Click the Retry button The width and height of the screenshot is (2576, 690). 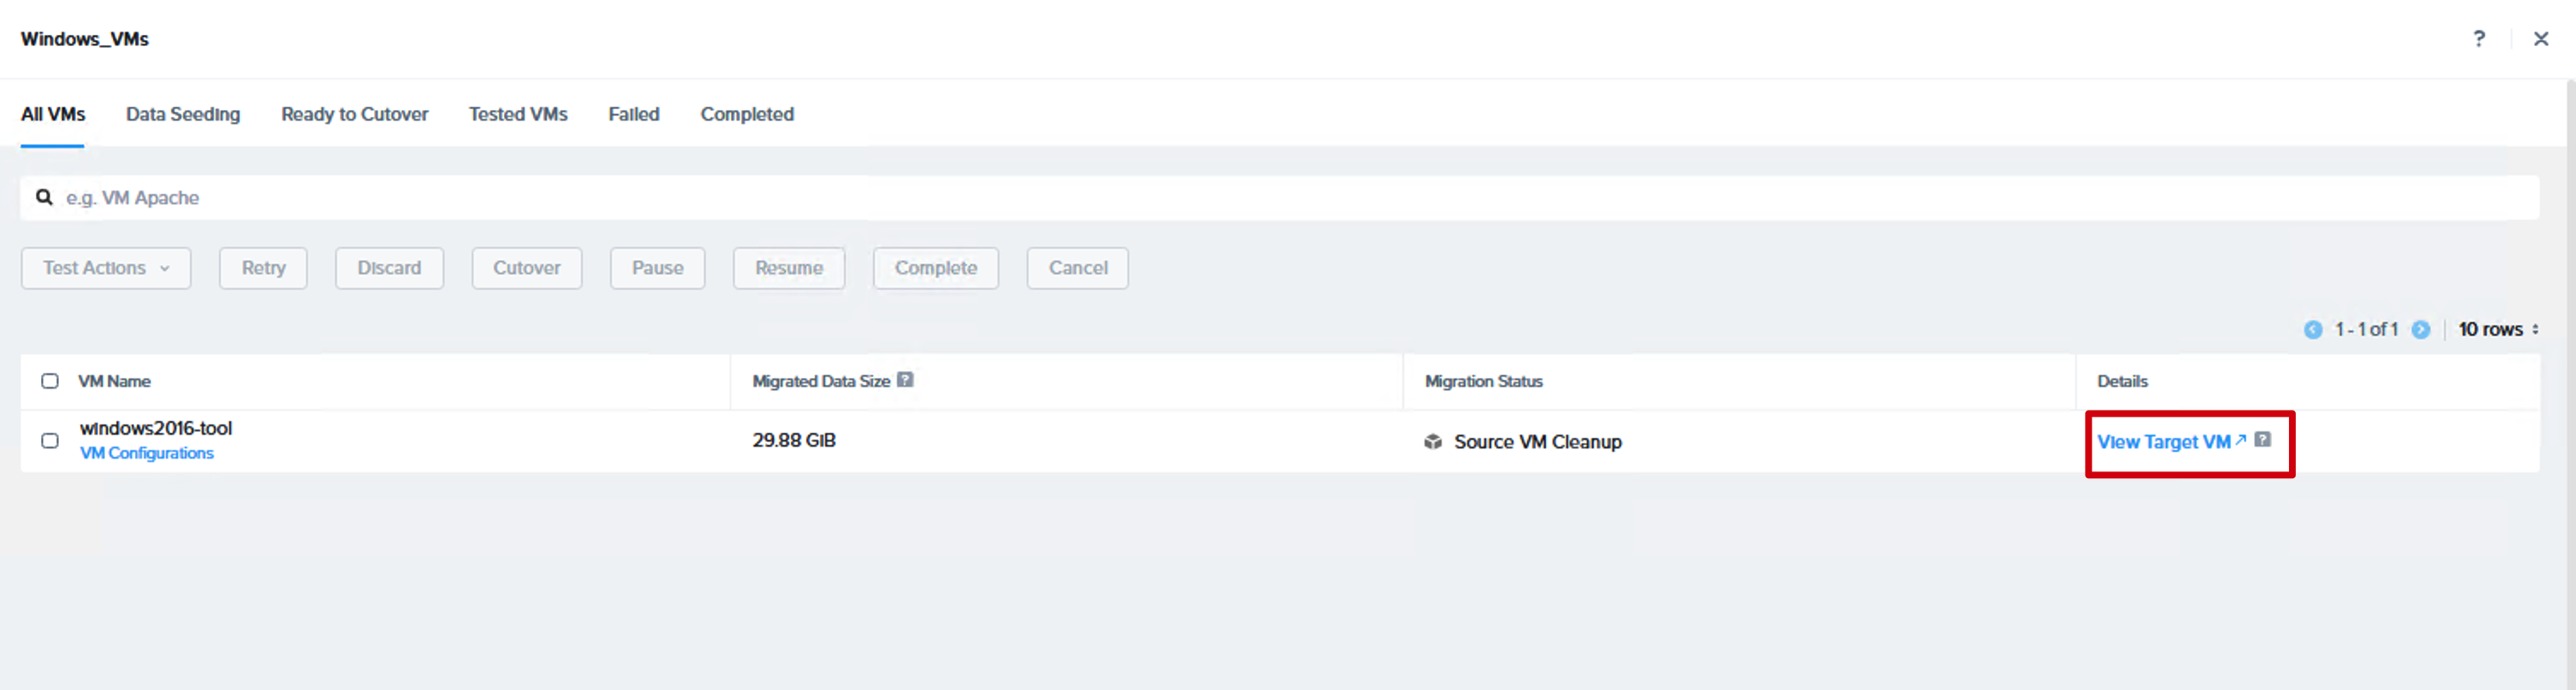[263, 268]
